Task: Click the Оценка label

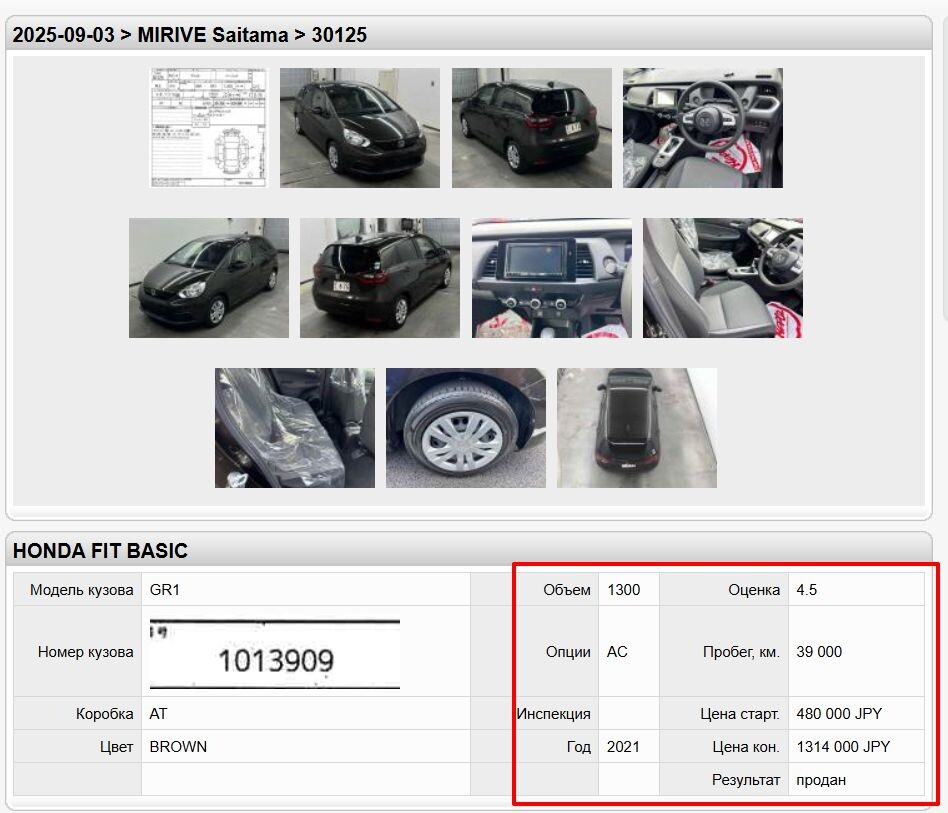Action: pos(754,590)
